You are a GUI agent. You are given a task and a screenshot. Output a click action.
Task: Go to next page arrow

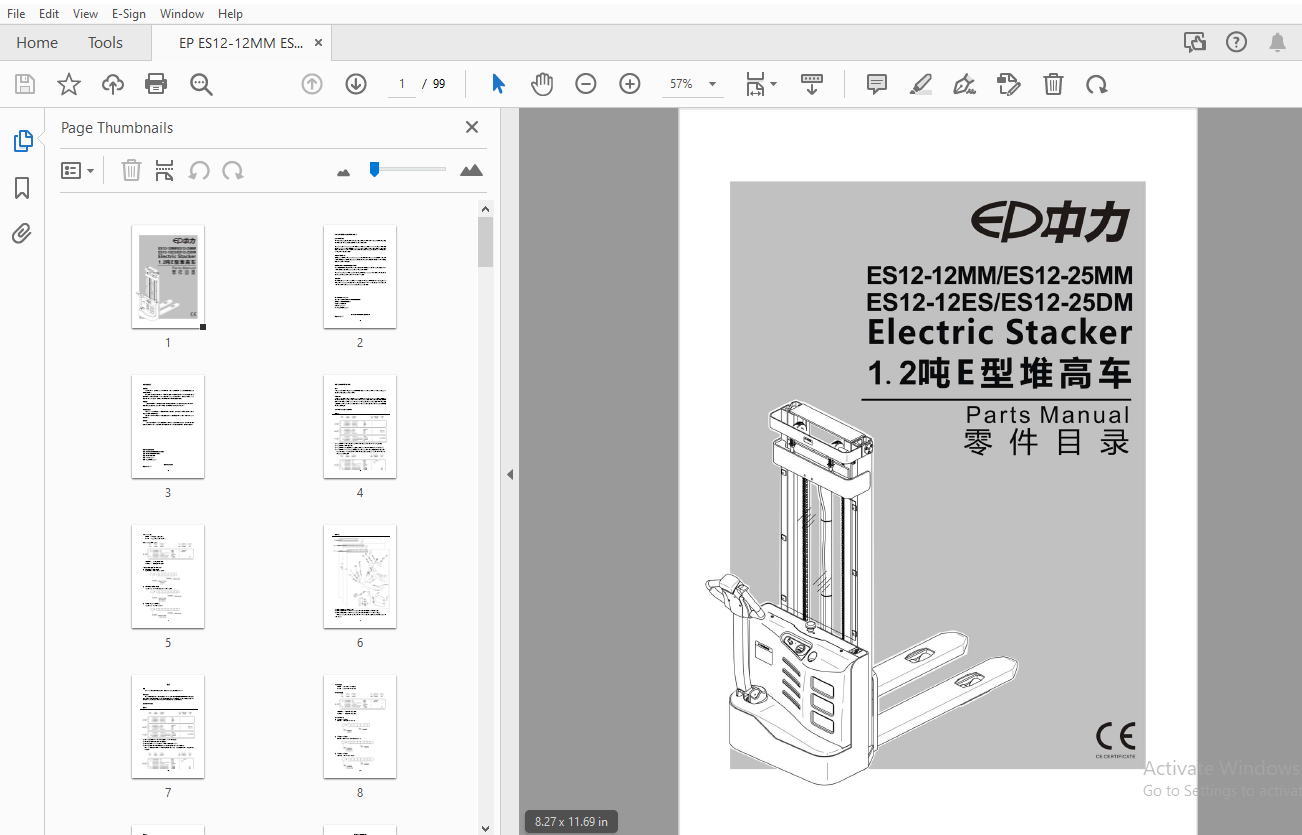click(x=356, y=84)
